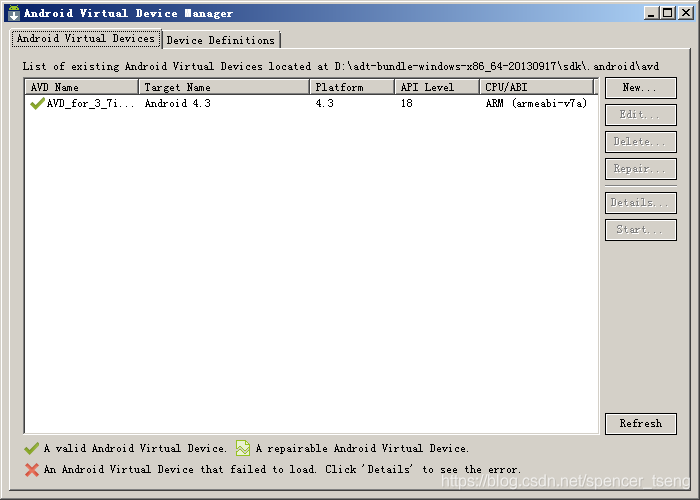Click the Android 4.3 target cell

point(177,104)
